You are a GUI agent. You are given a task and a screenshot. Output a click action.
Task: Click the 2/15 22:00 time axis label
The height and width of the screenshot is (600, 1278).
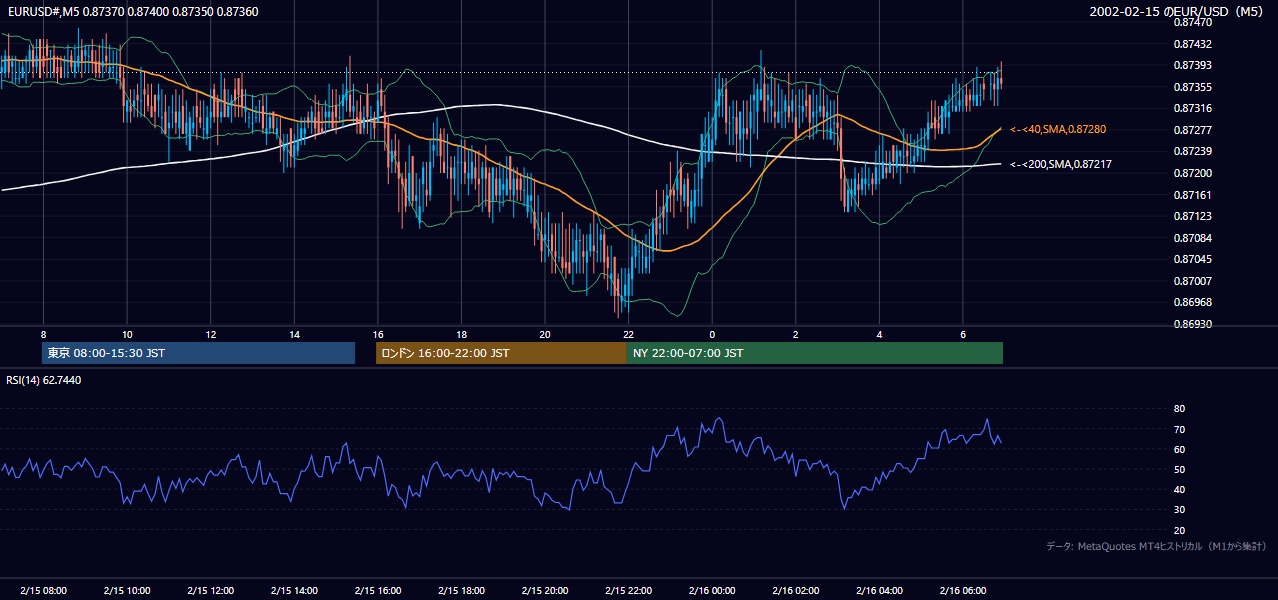628,591
